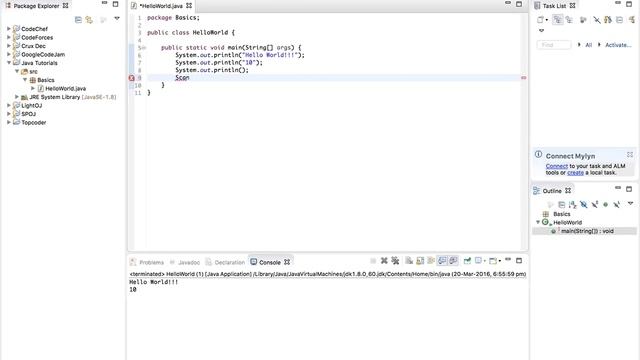640x360 pixels.
Task: Toggle Link with Editor in Package Explorer
Action: coord(89,20)
